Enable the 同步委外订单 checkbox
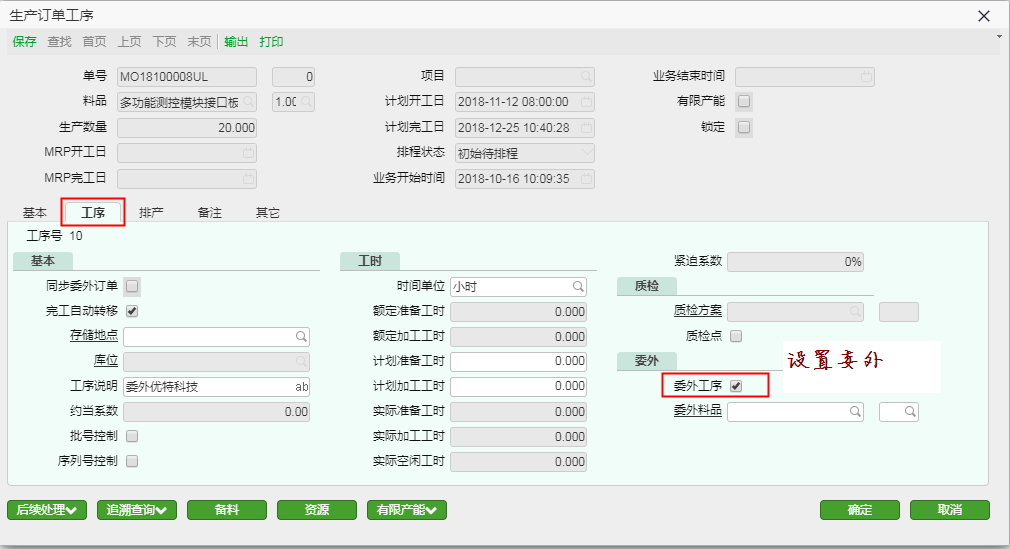The height and width of the screenshot is (549, 1010). click(x=132, y=286)
